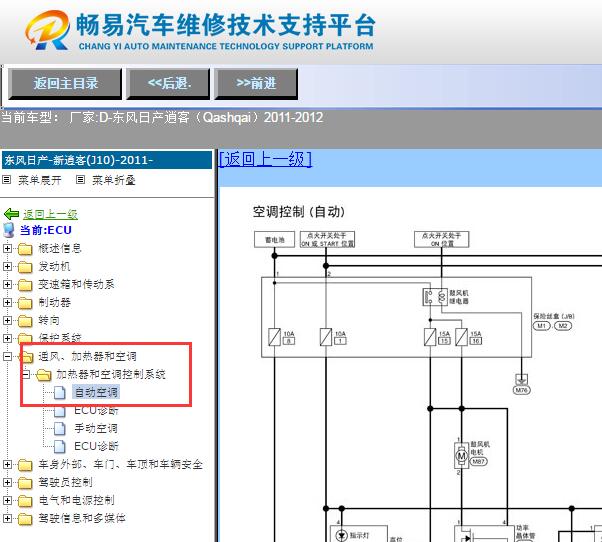The image size is (602, 542).
Task: Click the 变速箱和传动系 folder icon
Action: [x=25, y=285]
